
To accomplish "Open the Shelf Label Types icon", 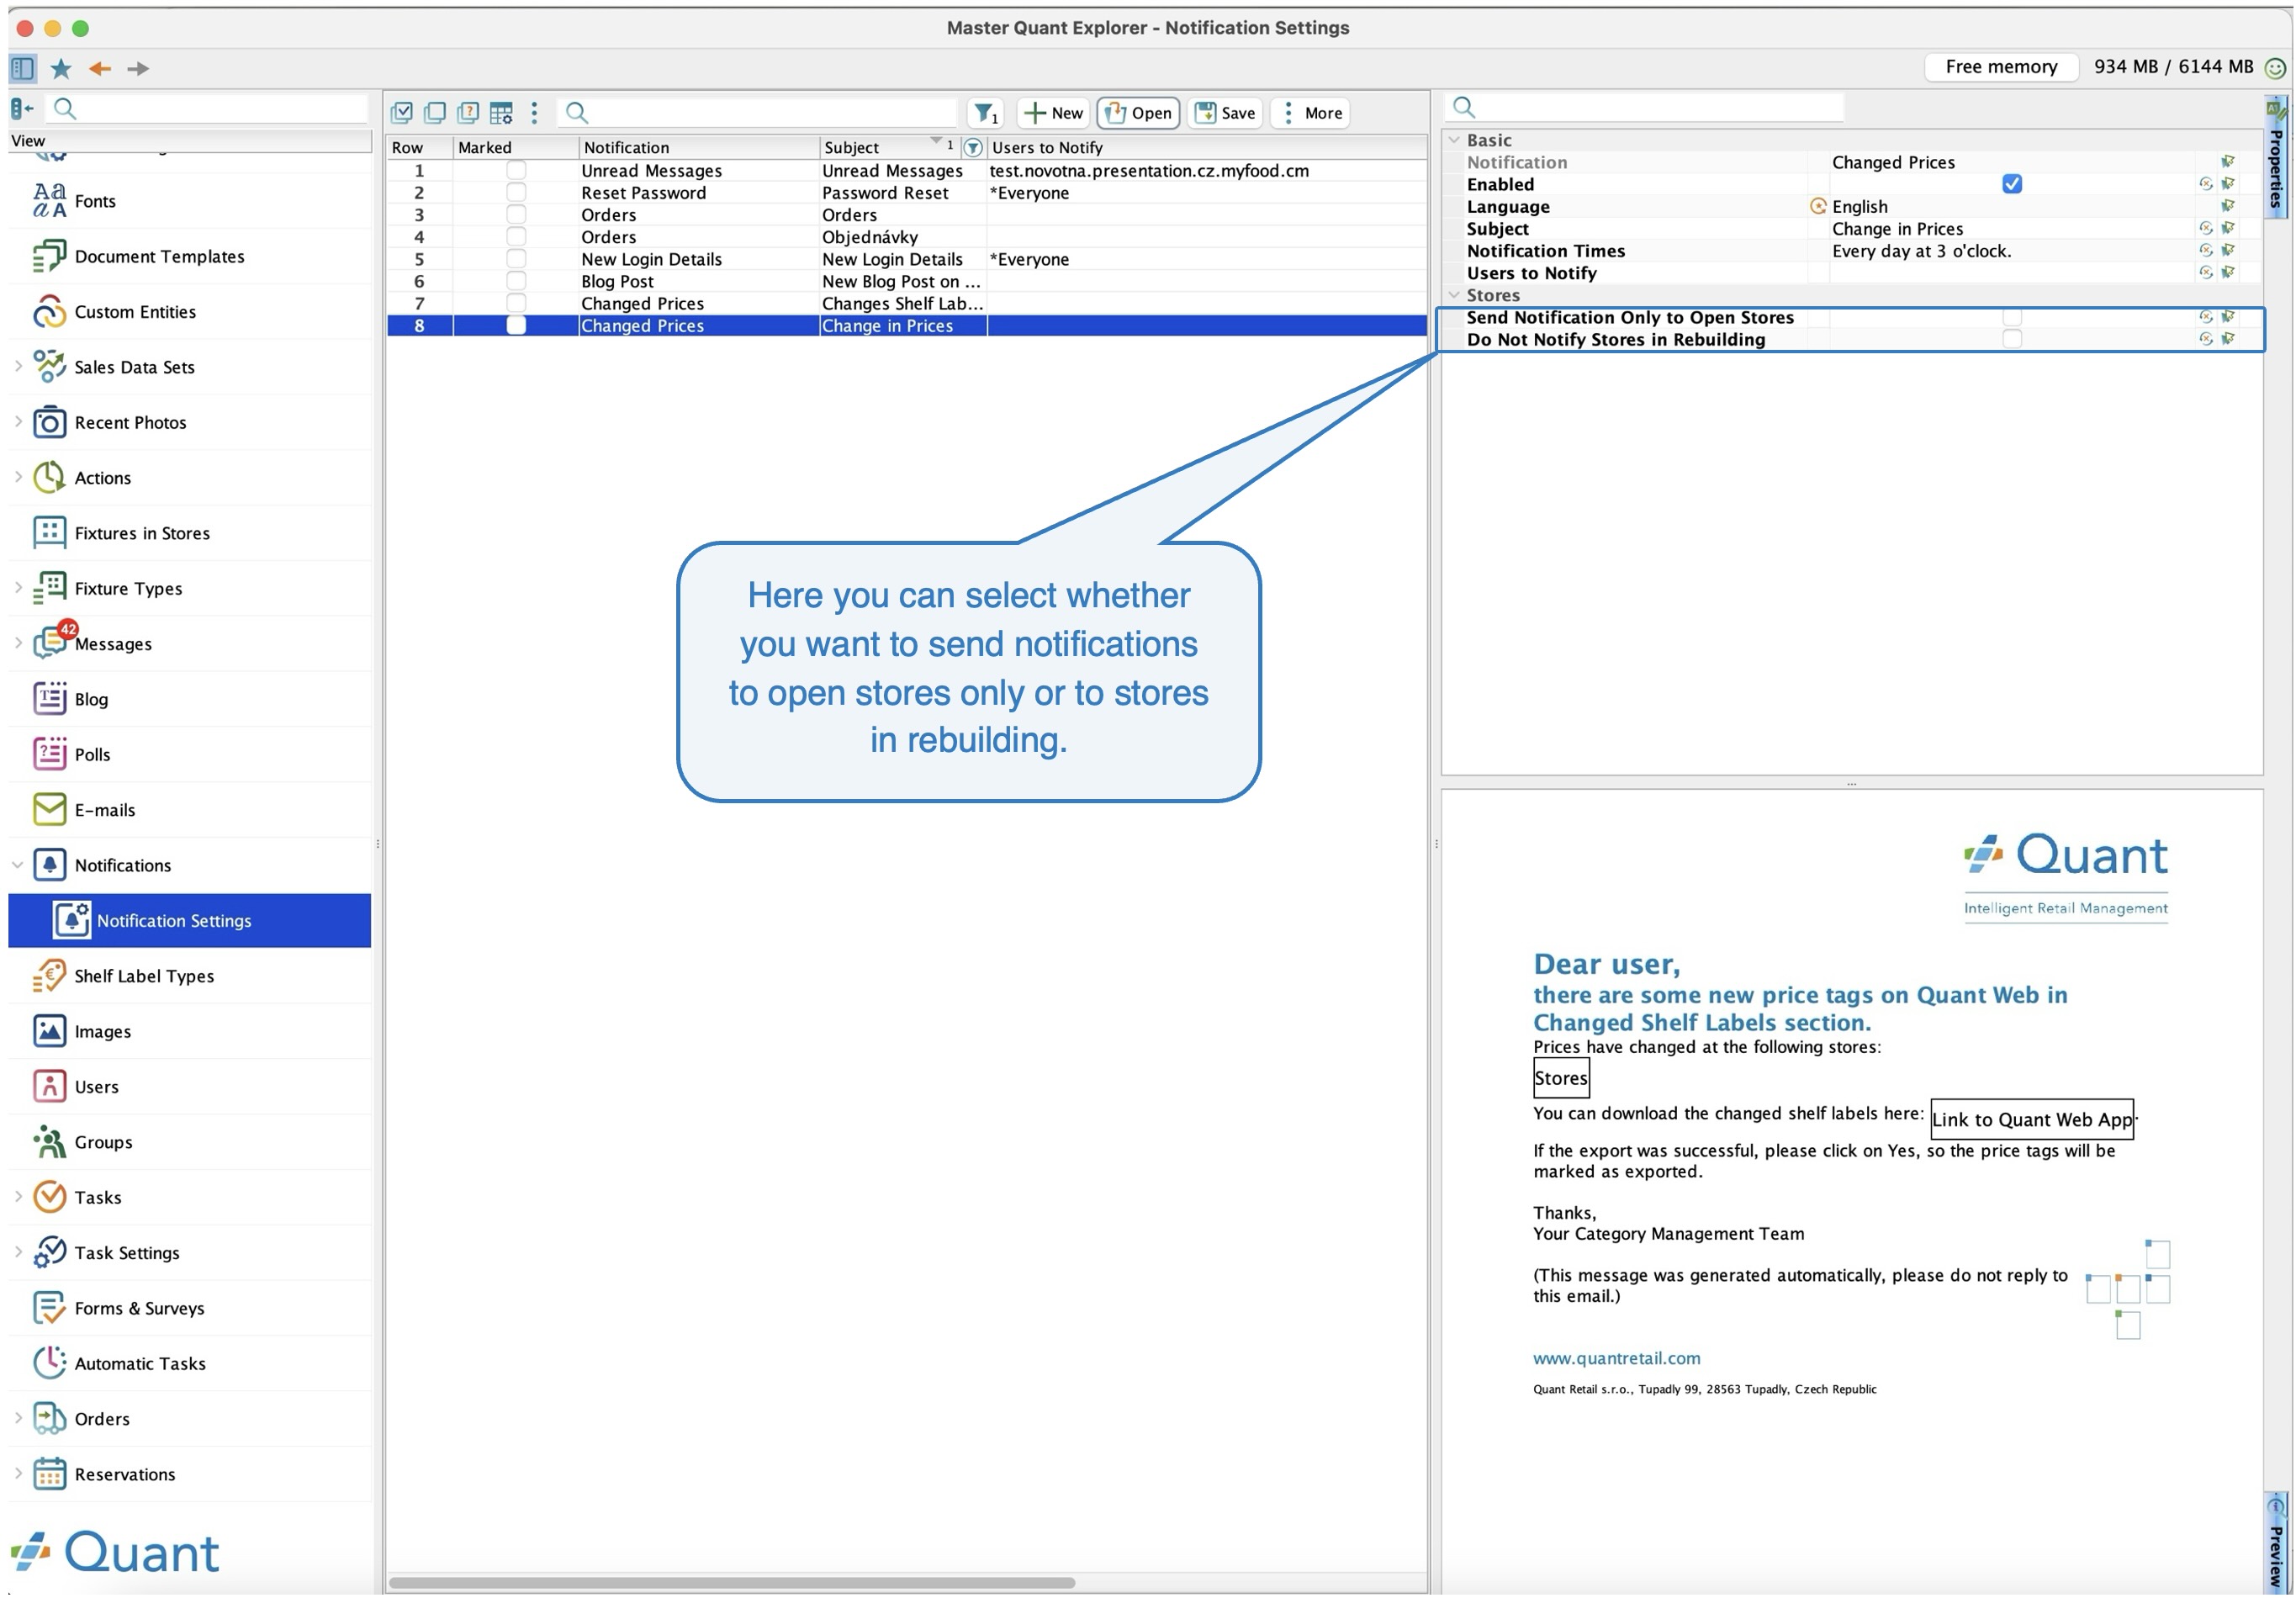I will pos(49,976).
